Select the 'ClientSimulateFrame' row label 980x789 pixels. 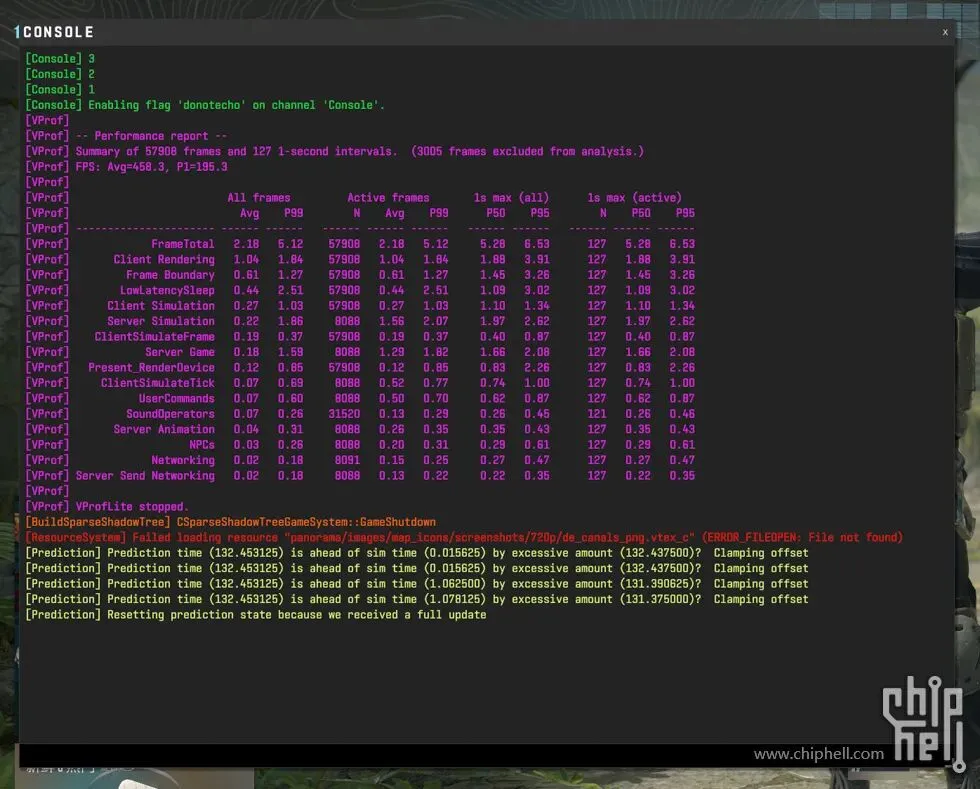pyautogui.click(x=154, y=336)
